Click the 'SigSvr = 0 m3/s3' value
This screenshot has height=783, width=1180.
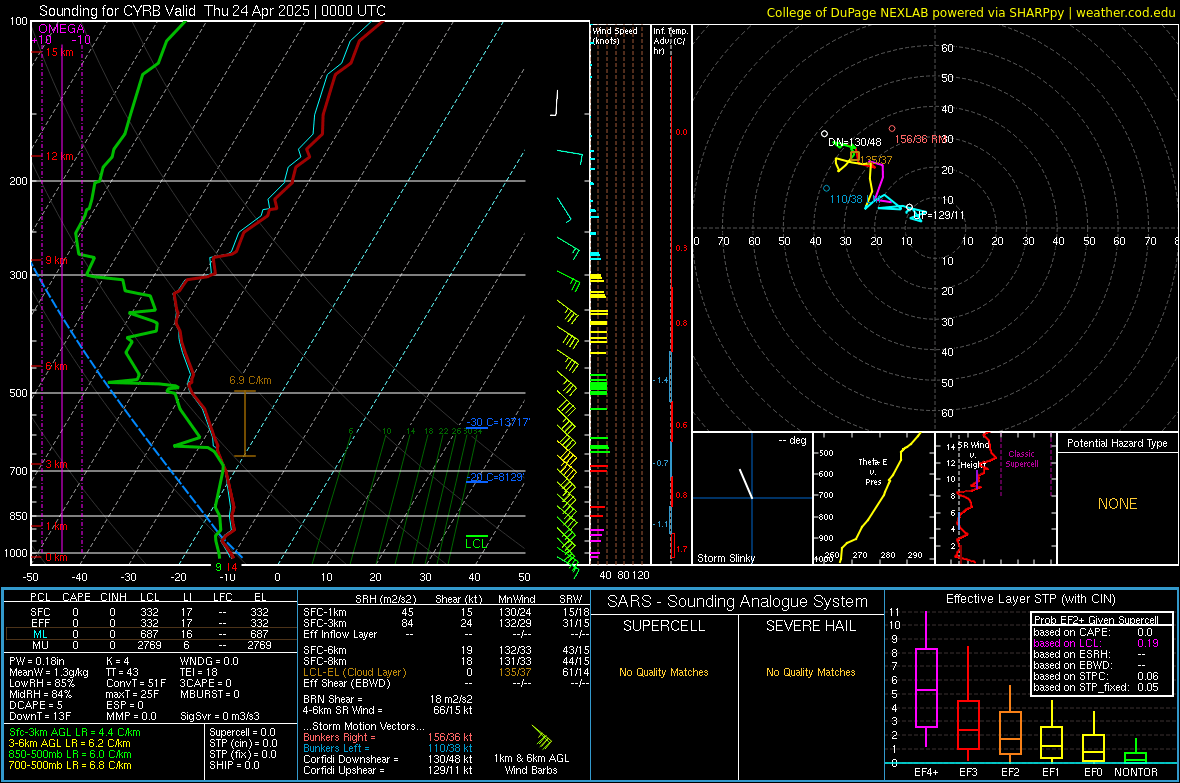point(220,716)
